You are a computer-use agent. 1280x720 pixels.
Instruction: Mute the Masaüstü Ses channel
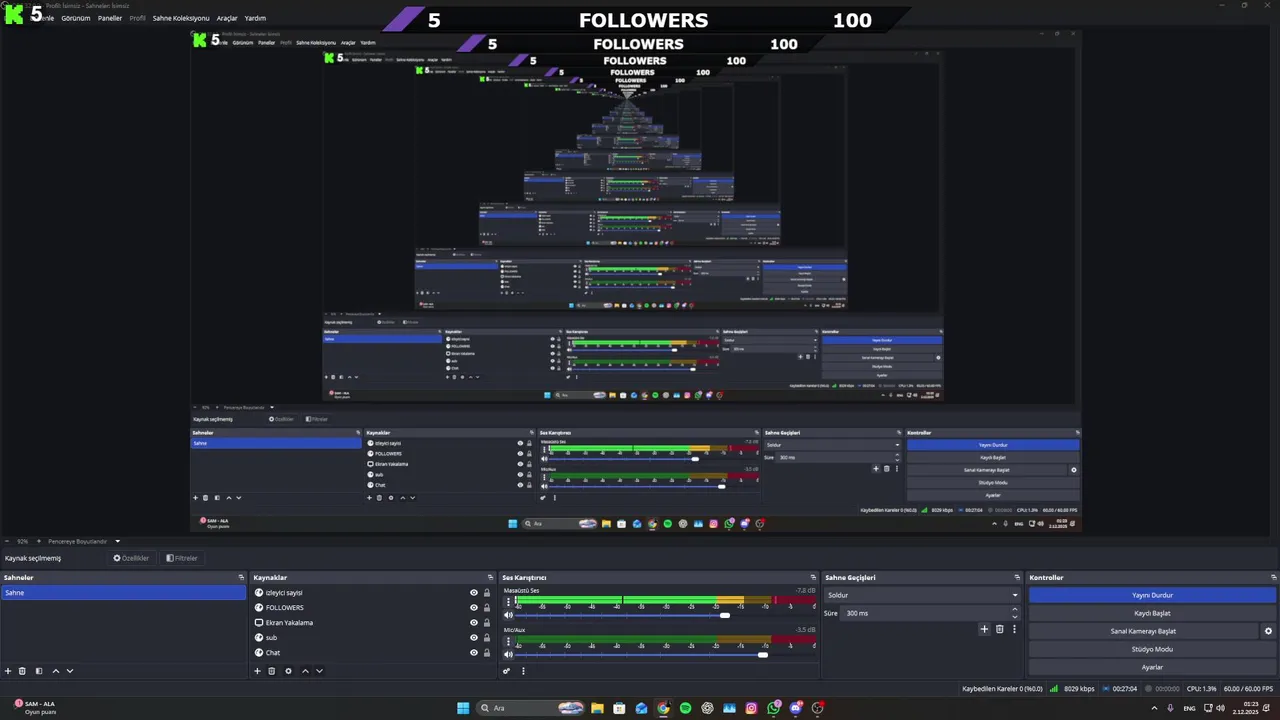(508, 615)
